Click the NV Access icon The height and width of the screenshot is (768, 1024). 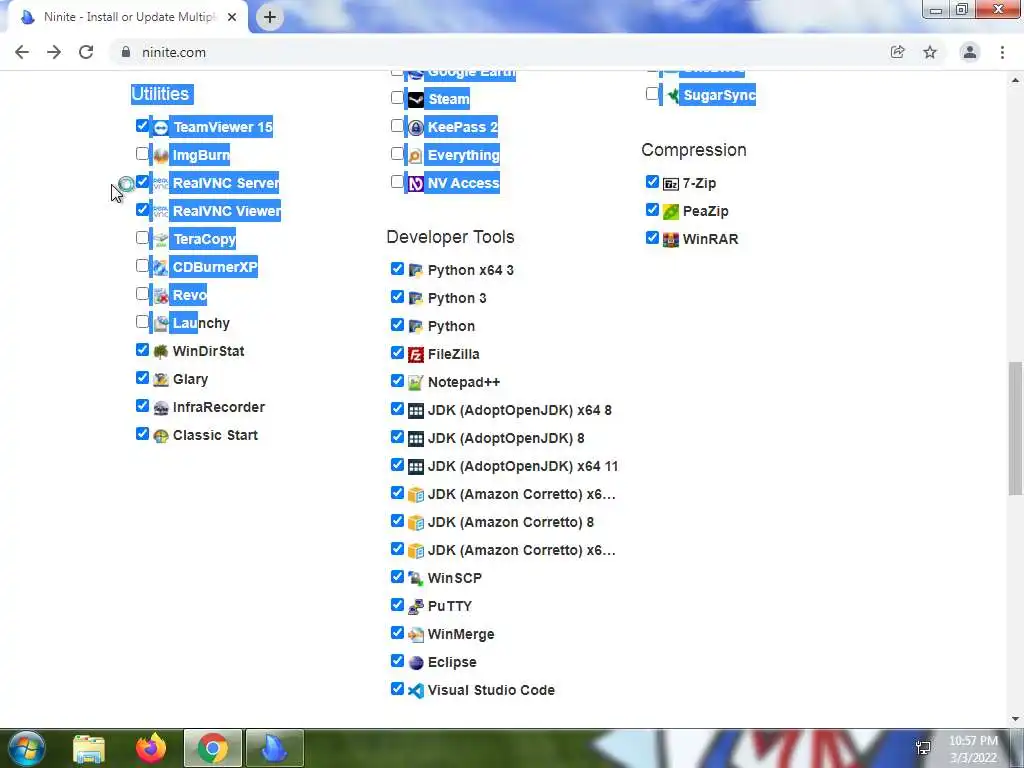coord(416,184)
